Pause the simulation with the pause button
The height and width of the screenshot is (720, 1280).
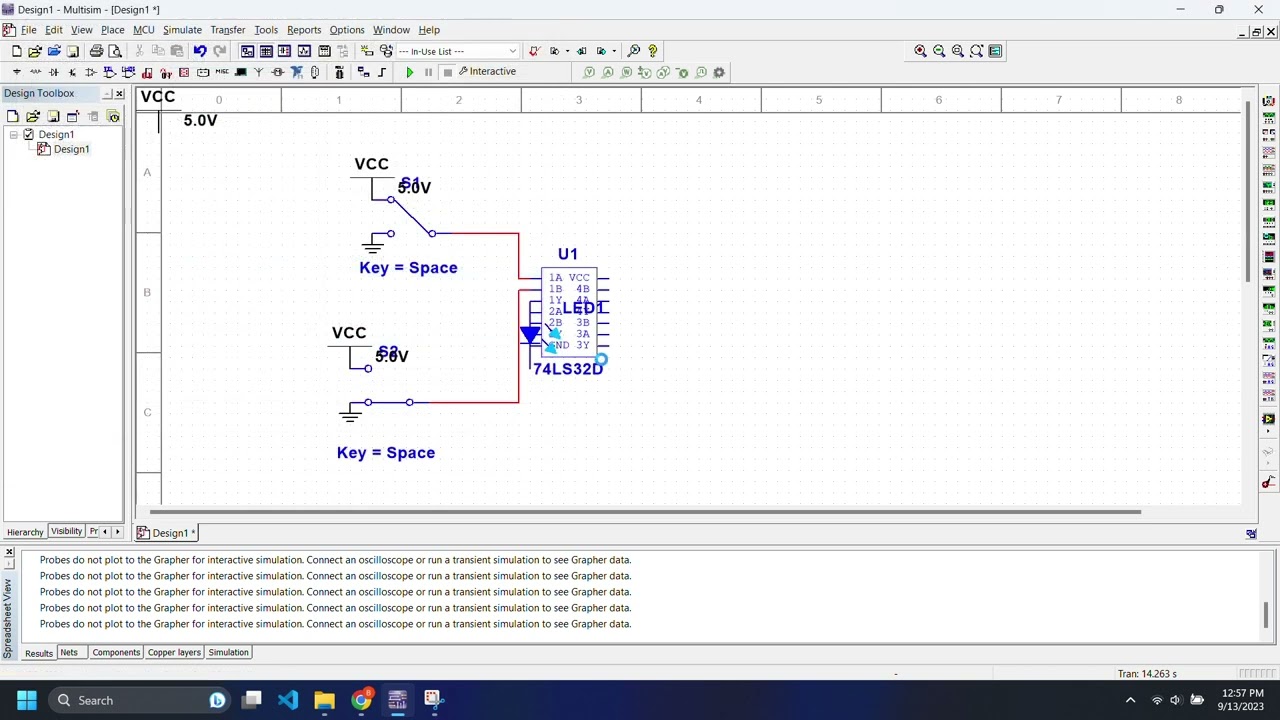(428, 72)
